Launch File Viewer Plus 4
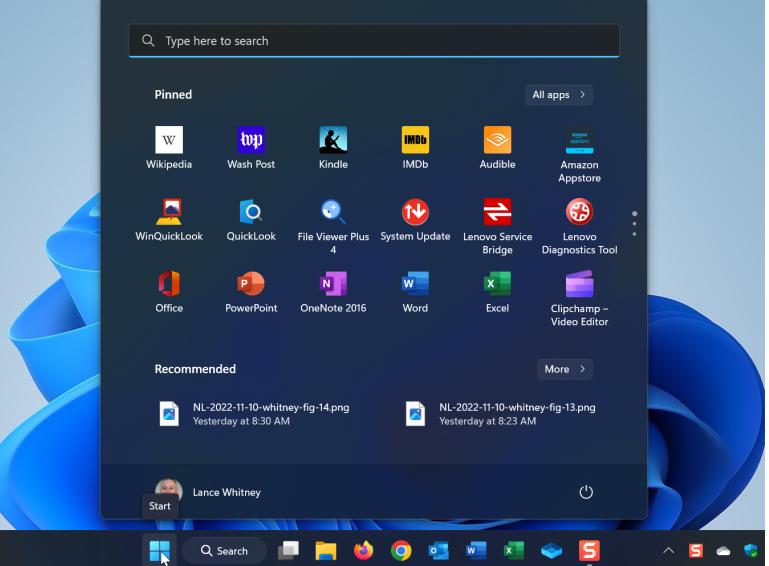769x566 pixels. pyautogui.click(x=333, y=226)
